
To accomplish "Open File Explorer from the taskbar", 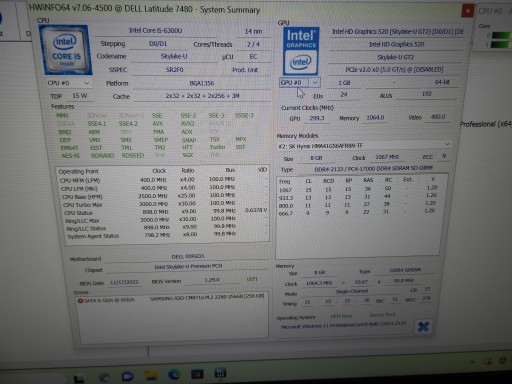I will coord(151,376).
